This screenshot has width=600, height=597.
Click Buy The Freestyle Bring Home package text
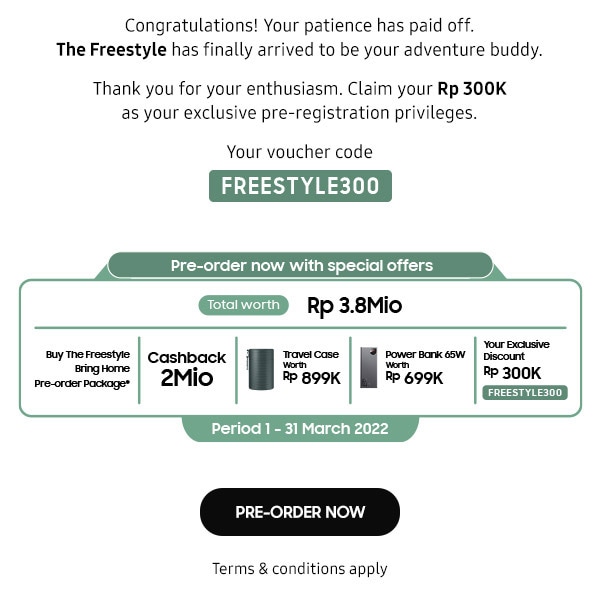[82, 369]
